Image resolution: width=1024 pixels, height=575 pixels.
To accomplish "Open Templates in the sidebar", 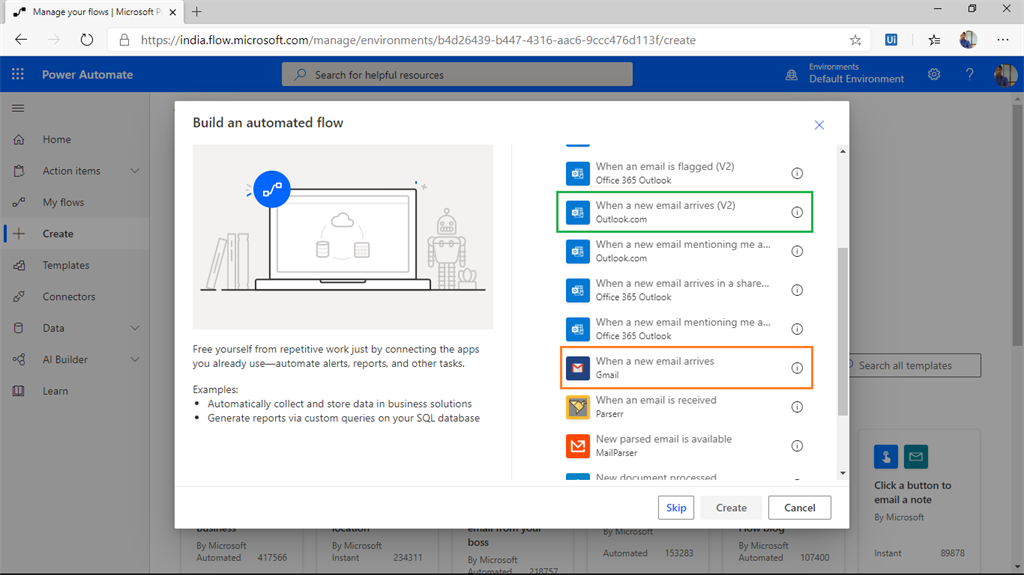I will [x=66, y=265].
